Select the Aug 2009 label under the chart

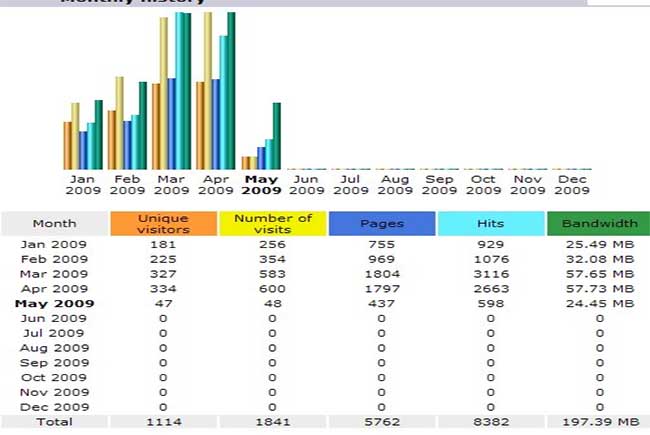(x=395, y=184)
